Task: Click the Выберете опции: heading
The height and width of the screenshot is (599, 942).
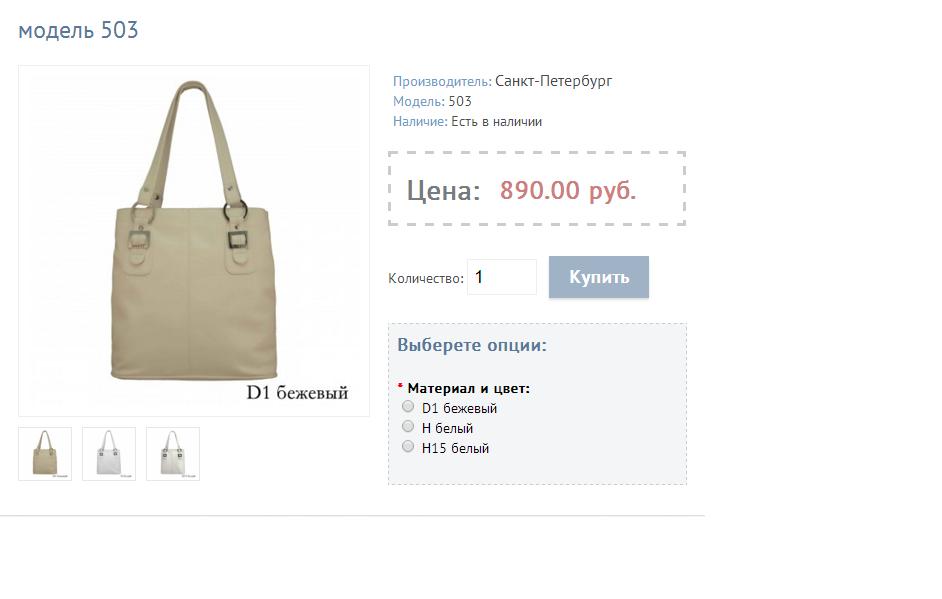Action: pyautogui.click(x=472, y=345)
